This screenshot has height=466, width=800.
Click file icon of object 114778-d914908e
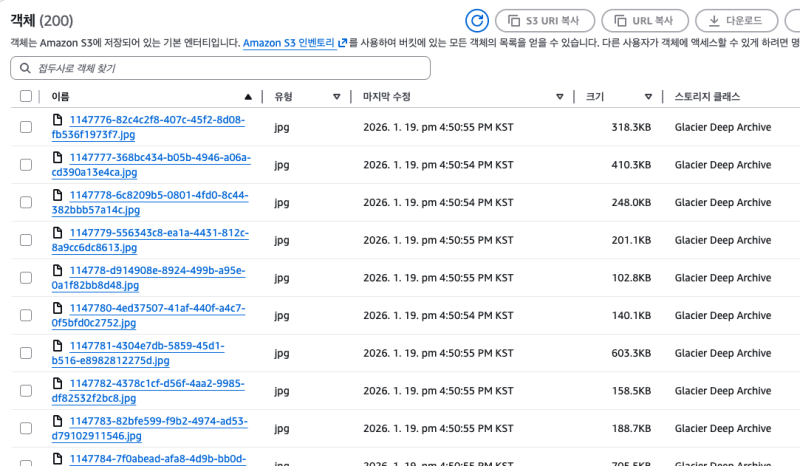pyautogui.click(x=58, y=270)
